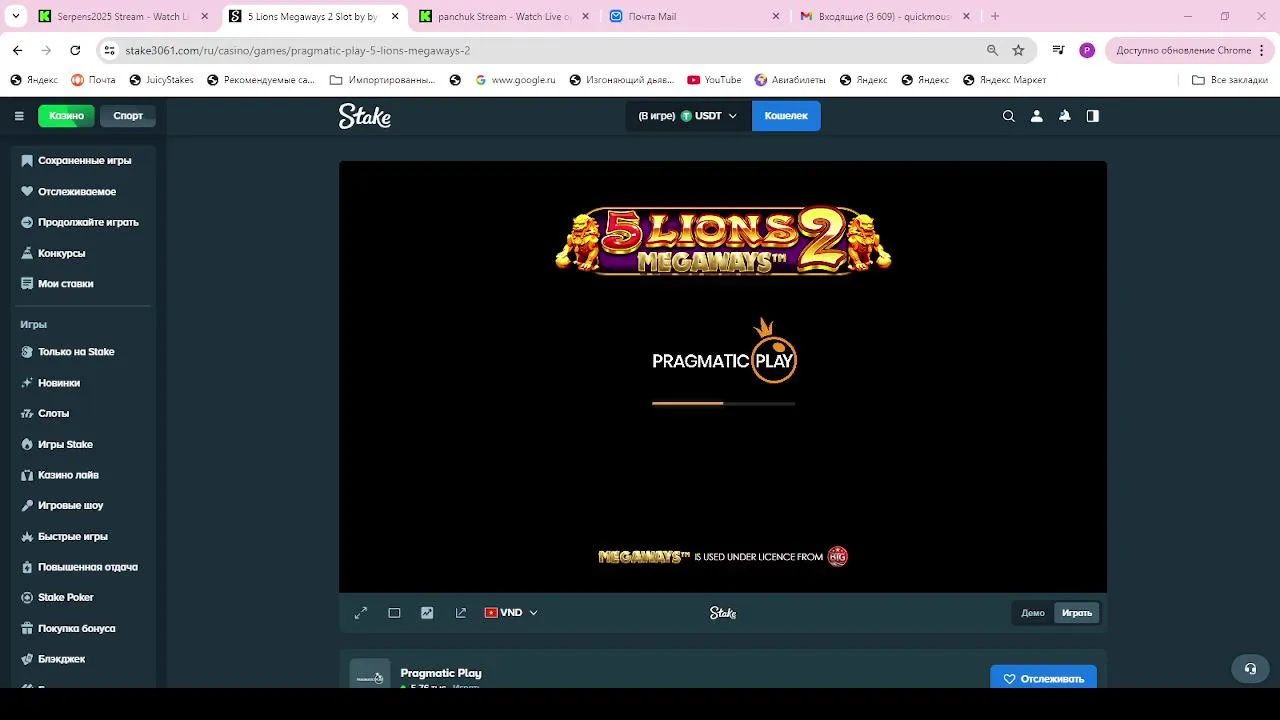This screenshot has height=720, width=1280.
Task: Click the Stake logo in header
Action: [365, 116]
